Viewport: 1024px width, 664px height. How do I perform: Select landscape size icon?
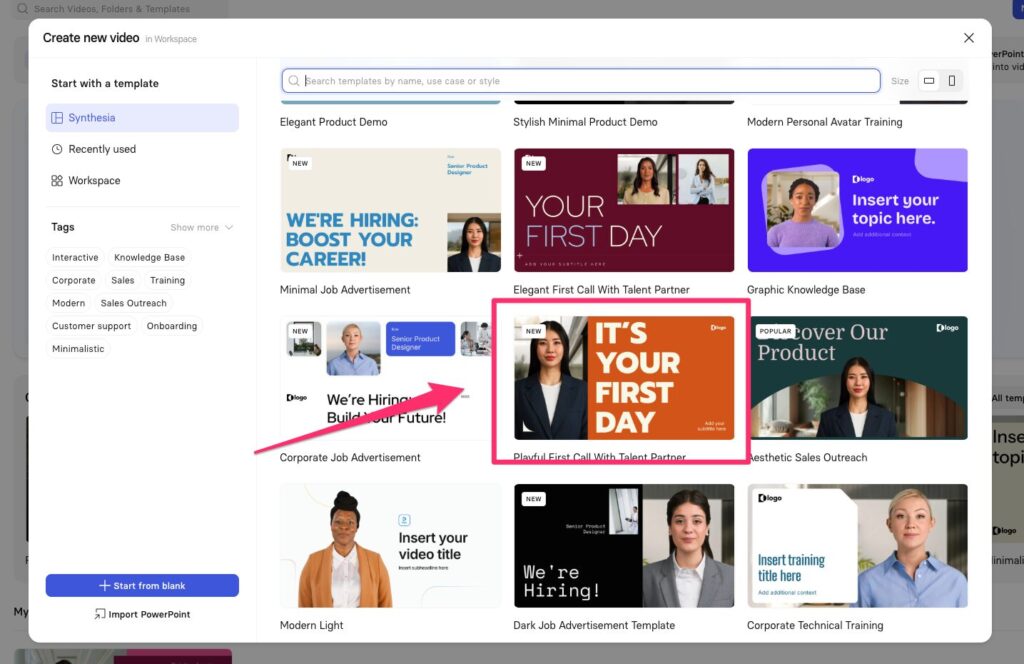929,80
